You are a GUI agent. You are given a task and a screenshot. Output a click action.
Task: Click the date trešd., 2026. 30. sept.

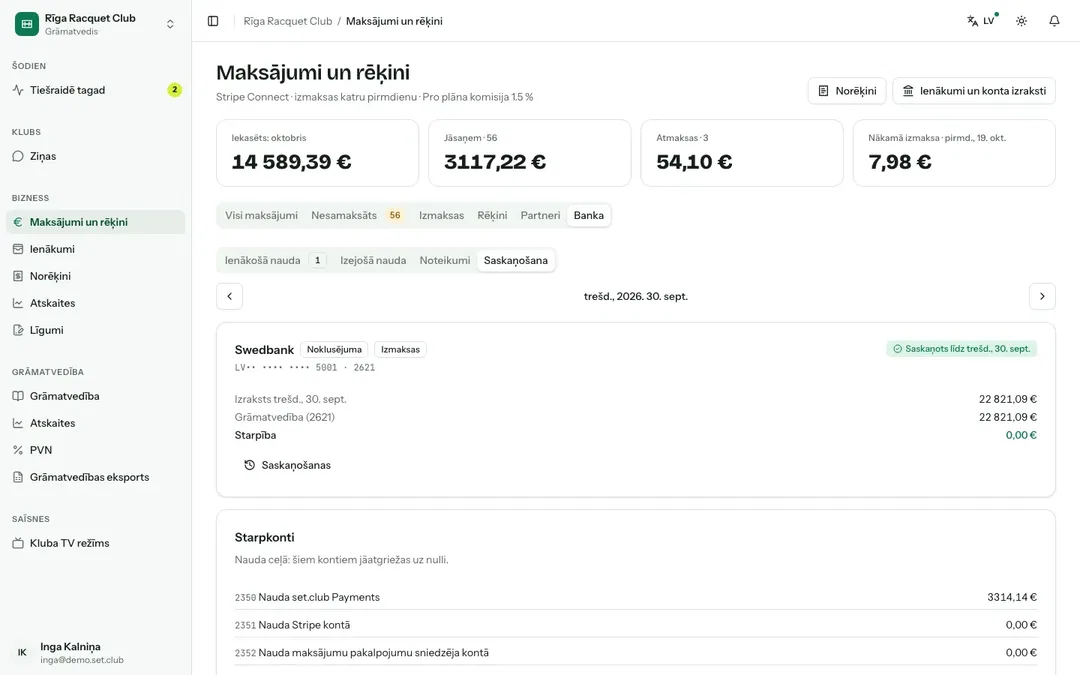636,296
